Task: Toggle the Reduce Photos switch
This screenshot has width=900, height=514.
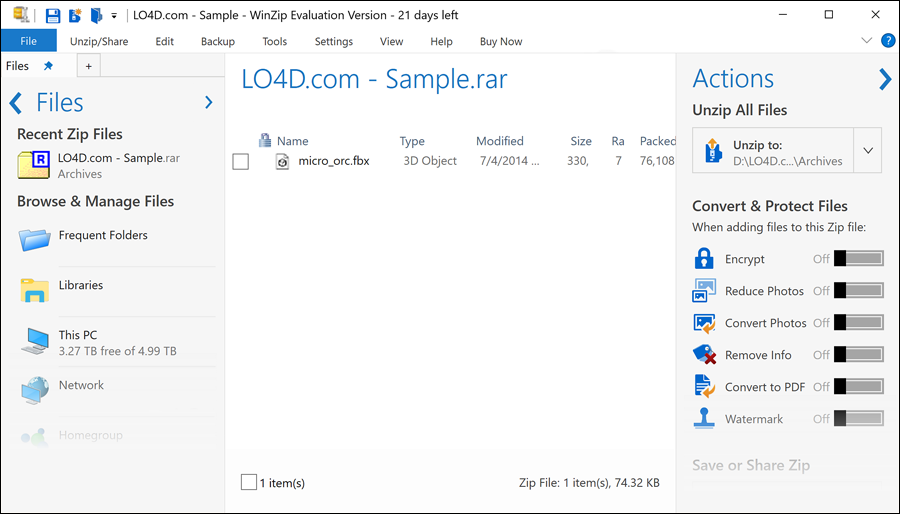Action: click(x=859, y=290)
